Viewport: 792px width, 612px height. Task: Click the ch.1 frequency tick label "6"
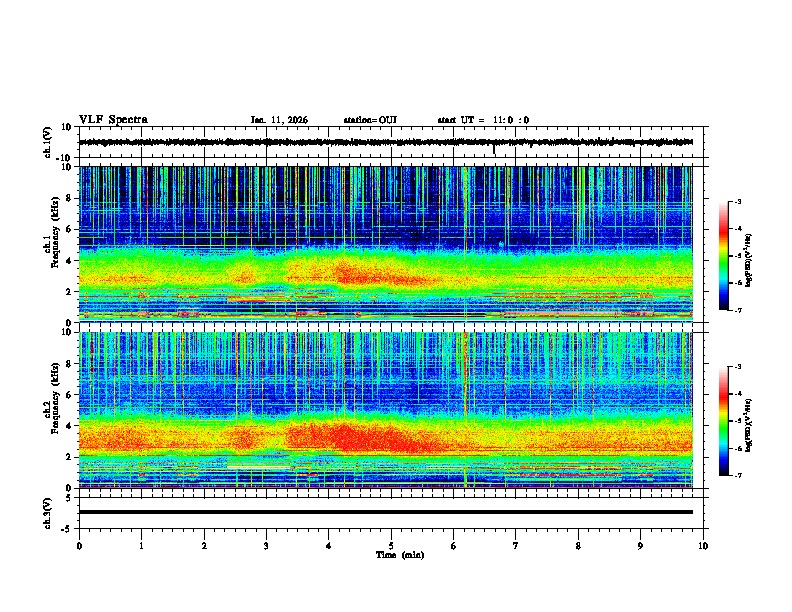[x=70, y=229]
